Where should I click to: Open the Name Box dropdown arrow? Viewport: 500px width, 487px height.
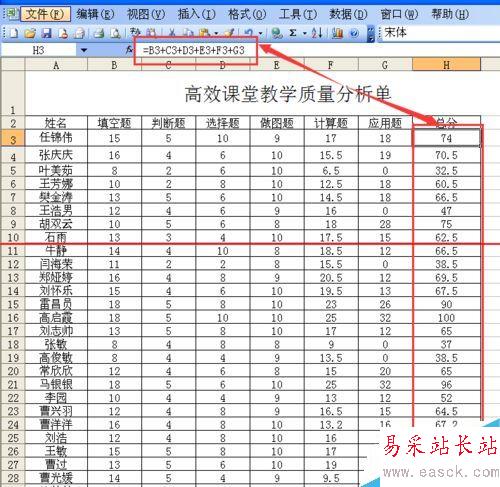pyautogui.click(x=84, y=50)
